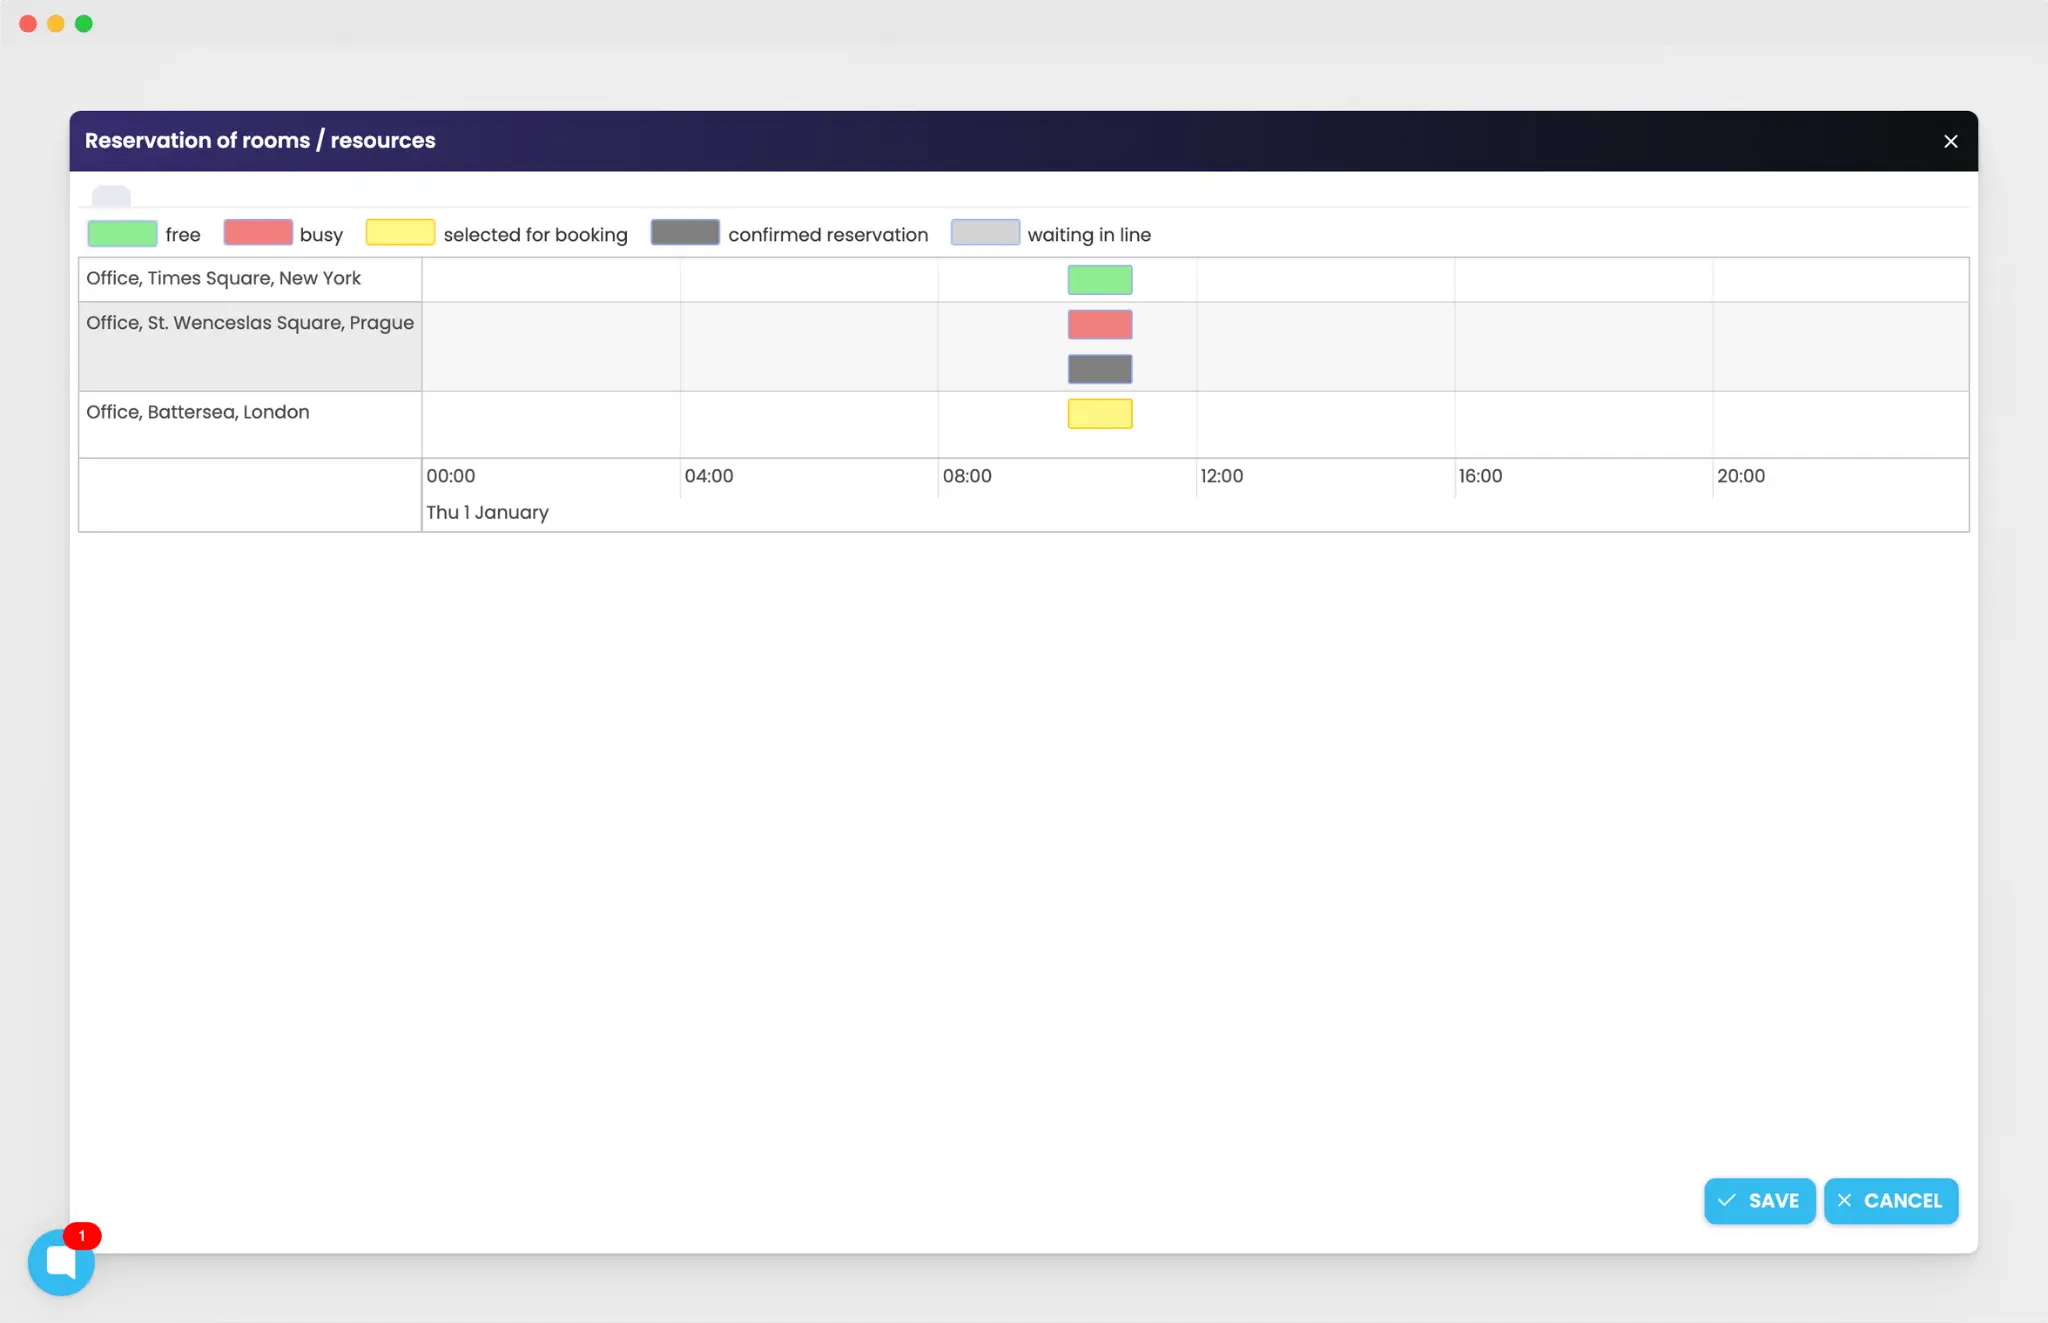Image resolution: width=2048 pixels, height=1323 pixels.
Task: Click the yellow 'selected for booking' legend swatch
Action: (x=400, y=232)
